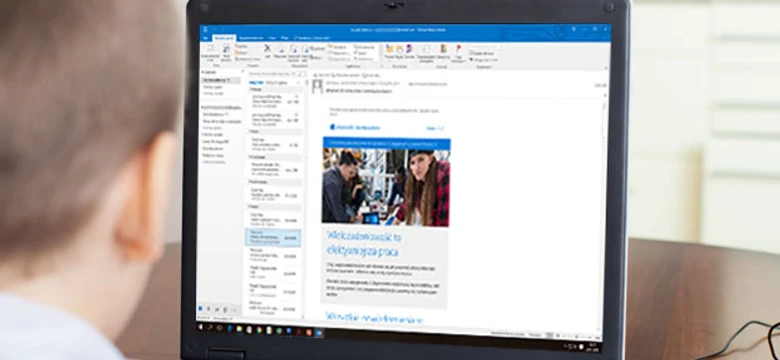Switch to Mail view in the navigation bar
This screenshot has width=780, height=360.
[200, 308]
